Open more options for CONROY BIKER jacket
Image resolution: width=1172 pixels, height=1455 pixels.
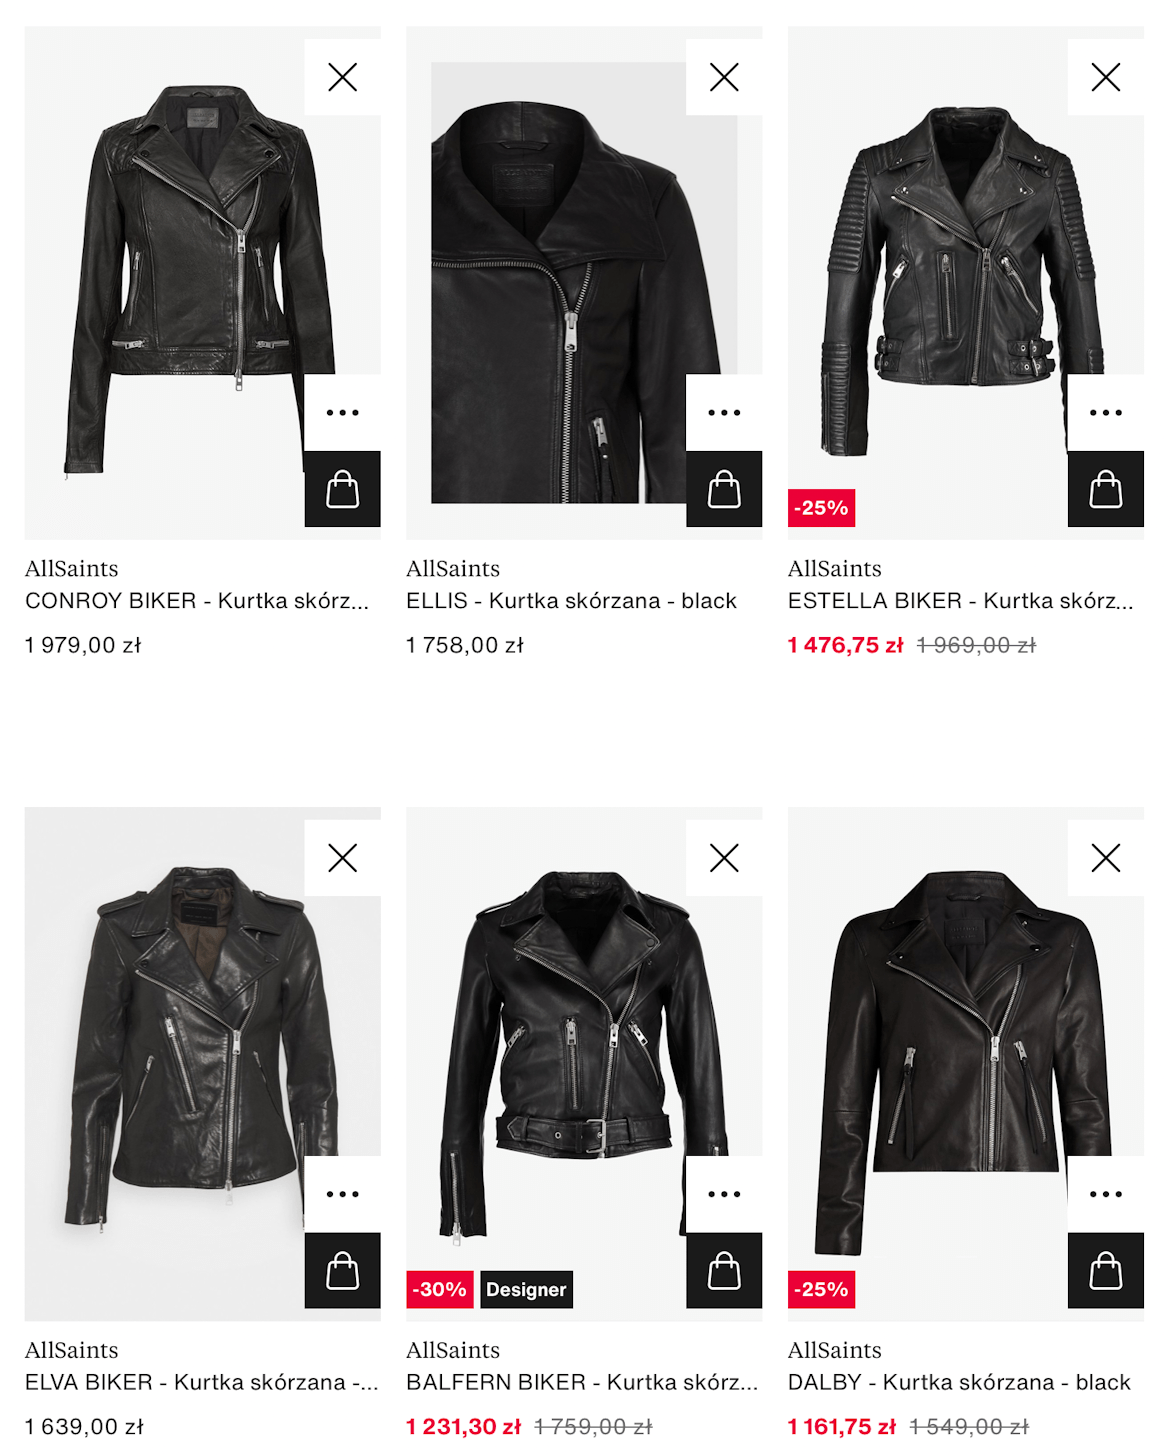pyautogui.click(x=342, y=412)
